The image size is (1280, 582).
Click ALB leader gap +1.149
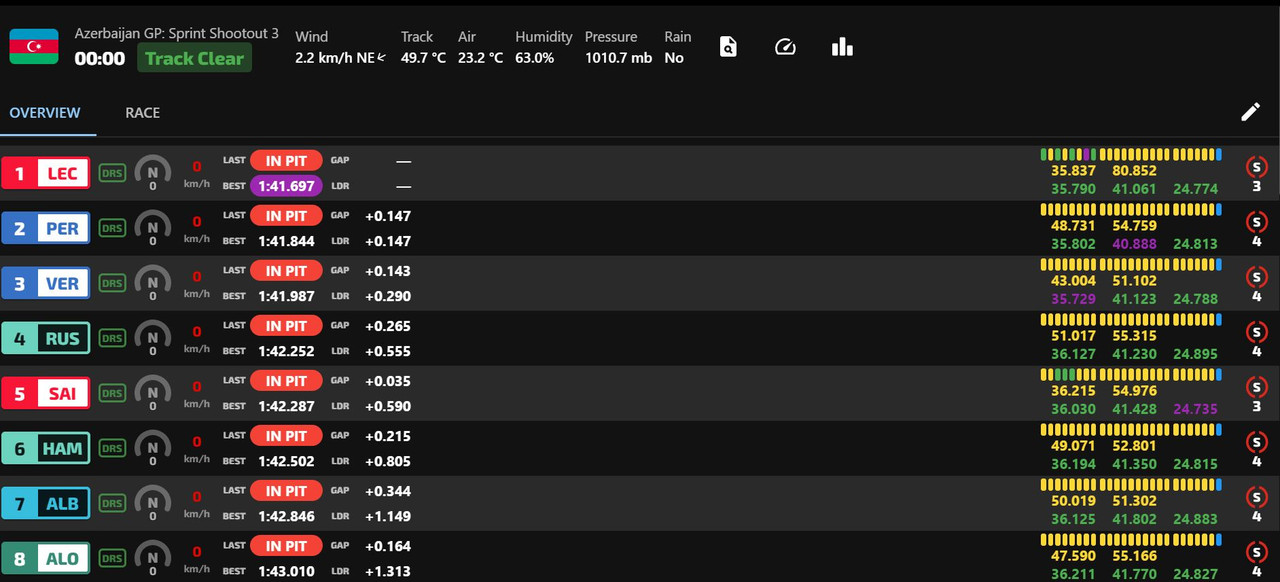[388, 516]
